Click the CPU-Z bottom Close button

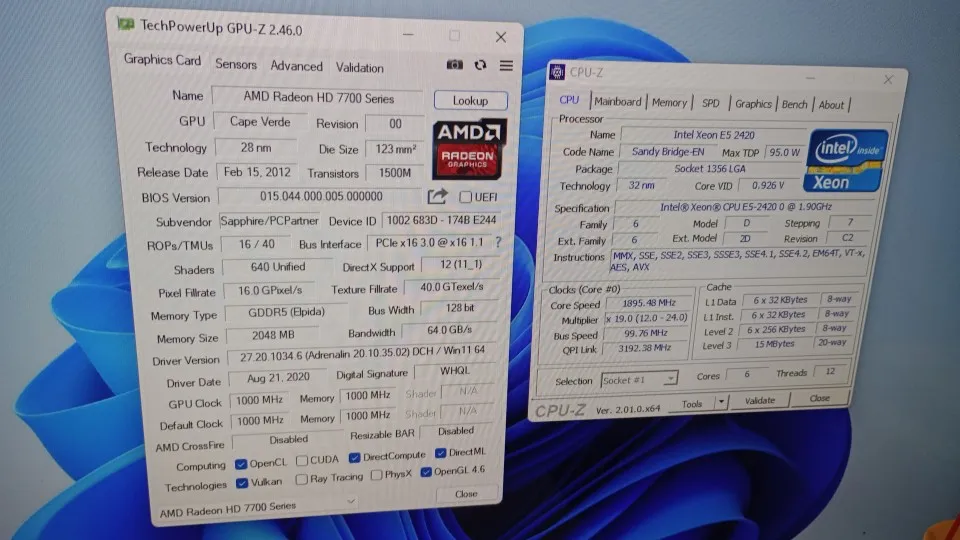pos(819,398)
